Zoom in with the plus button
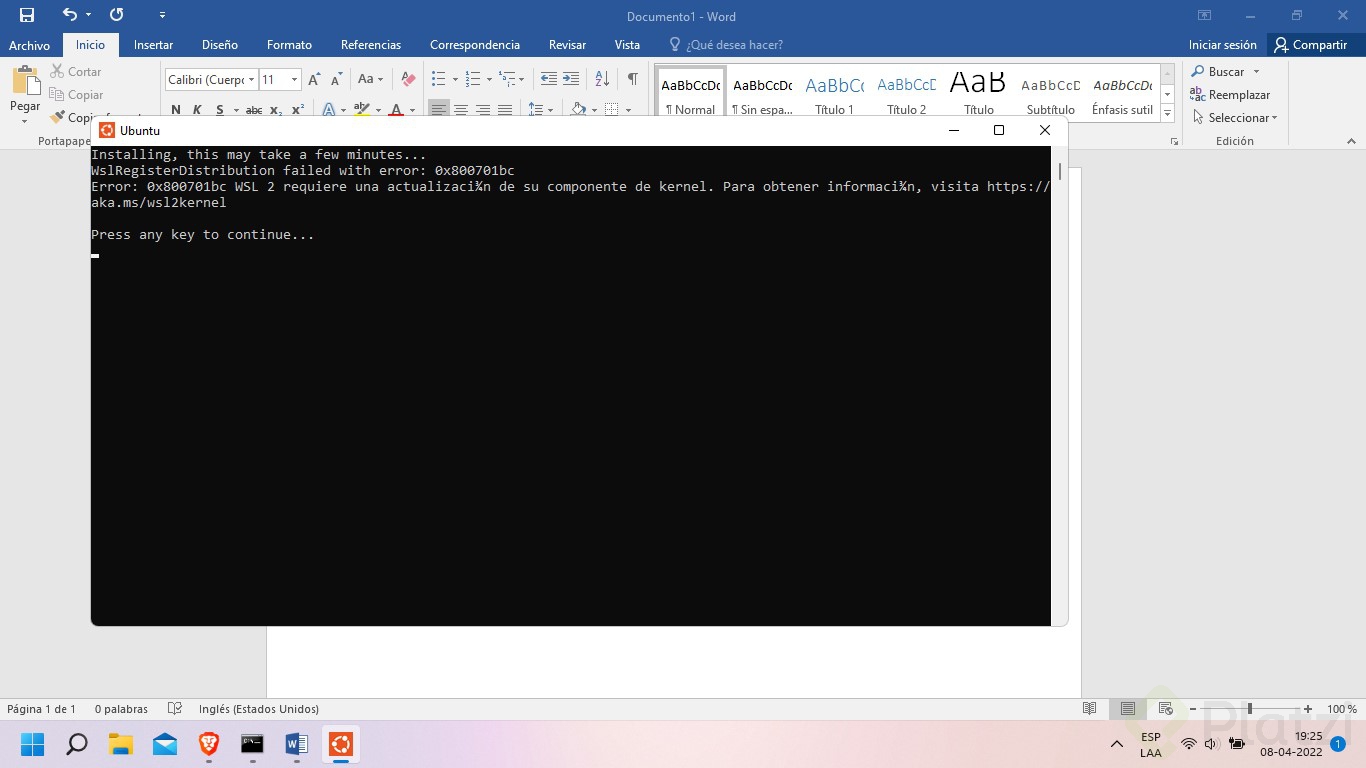The image size is (1366, 768). click(1308, 709)
